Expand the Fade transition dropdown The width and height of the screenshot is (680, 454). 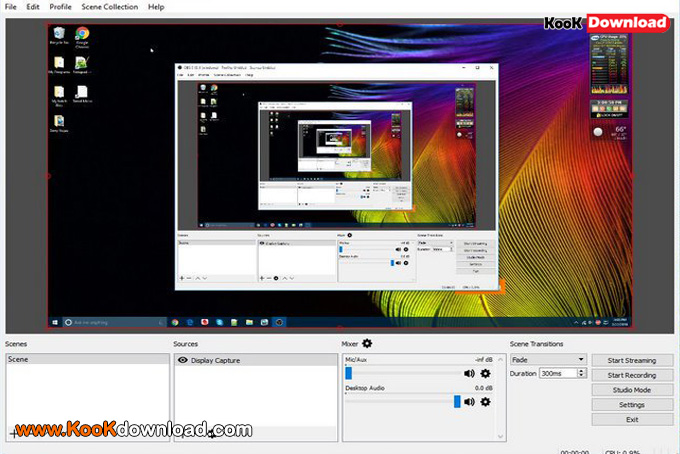(580, 359)
